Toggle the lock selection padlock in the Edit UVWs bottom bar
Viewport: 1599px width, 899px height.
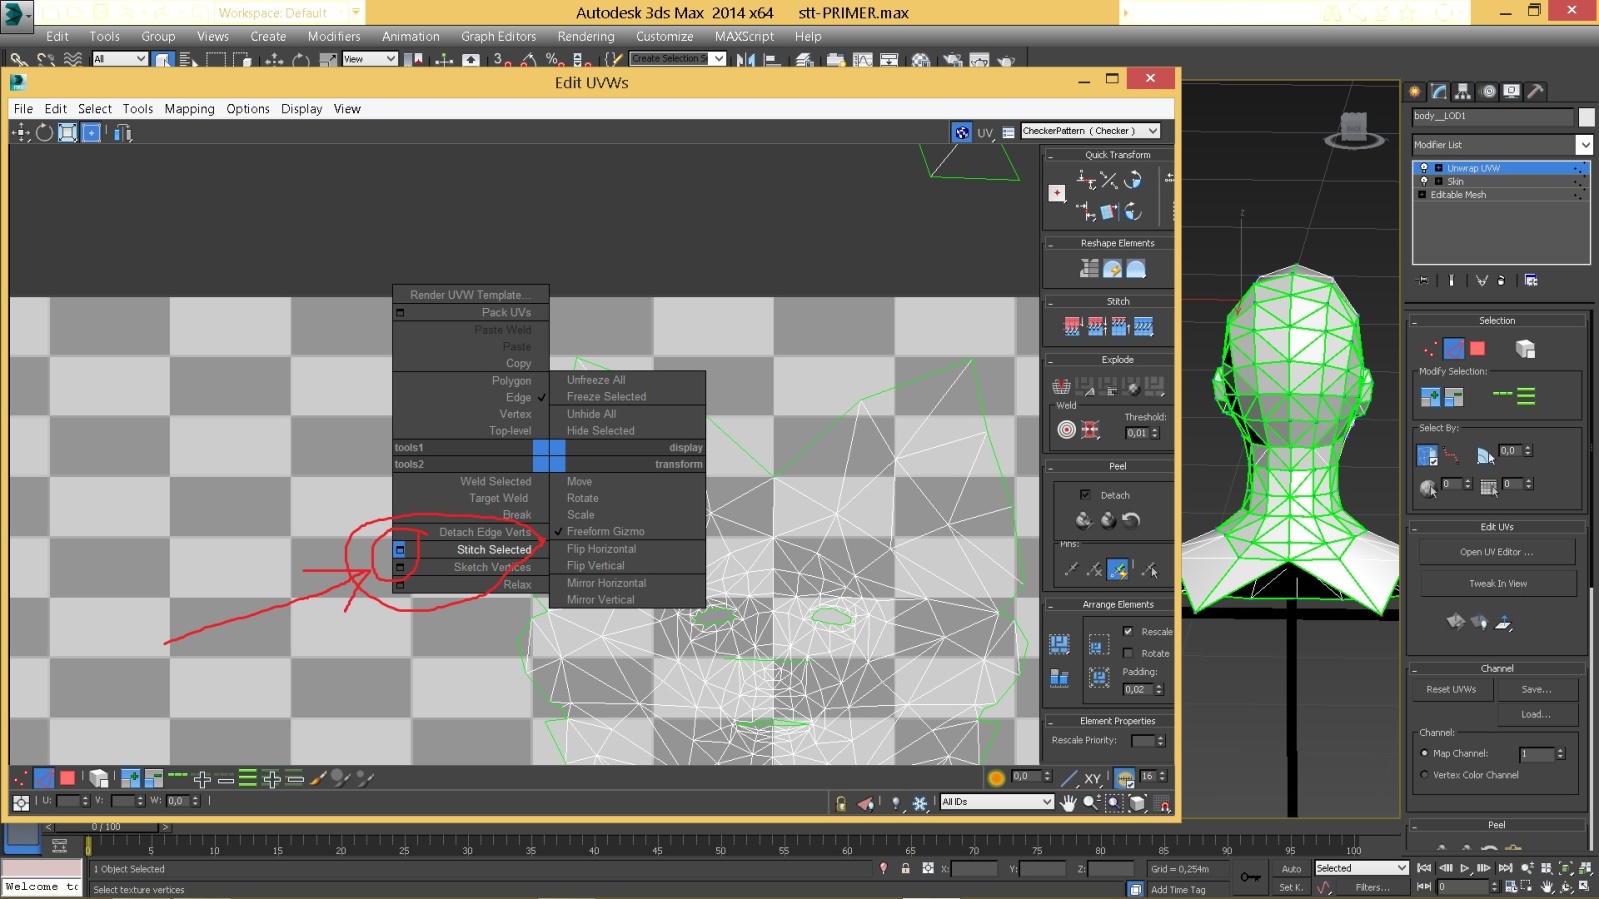tap(841, 803)
